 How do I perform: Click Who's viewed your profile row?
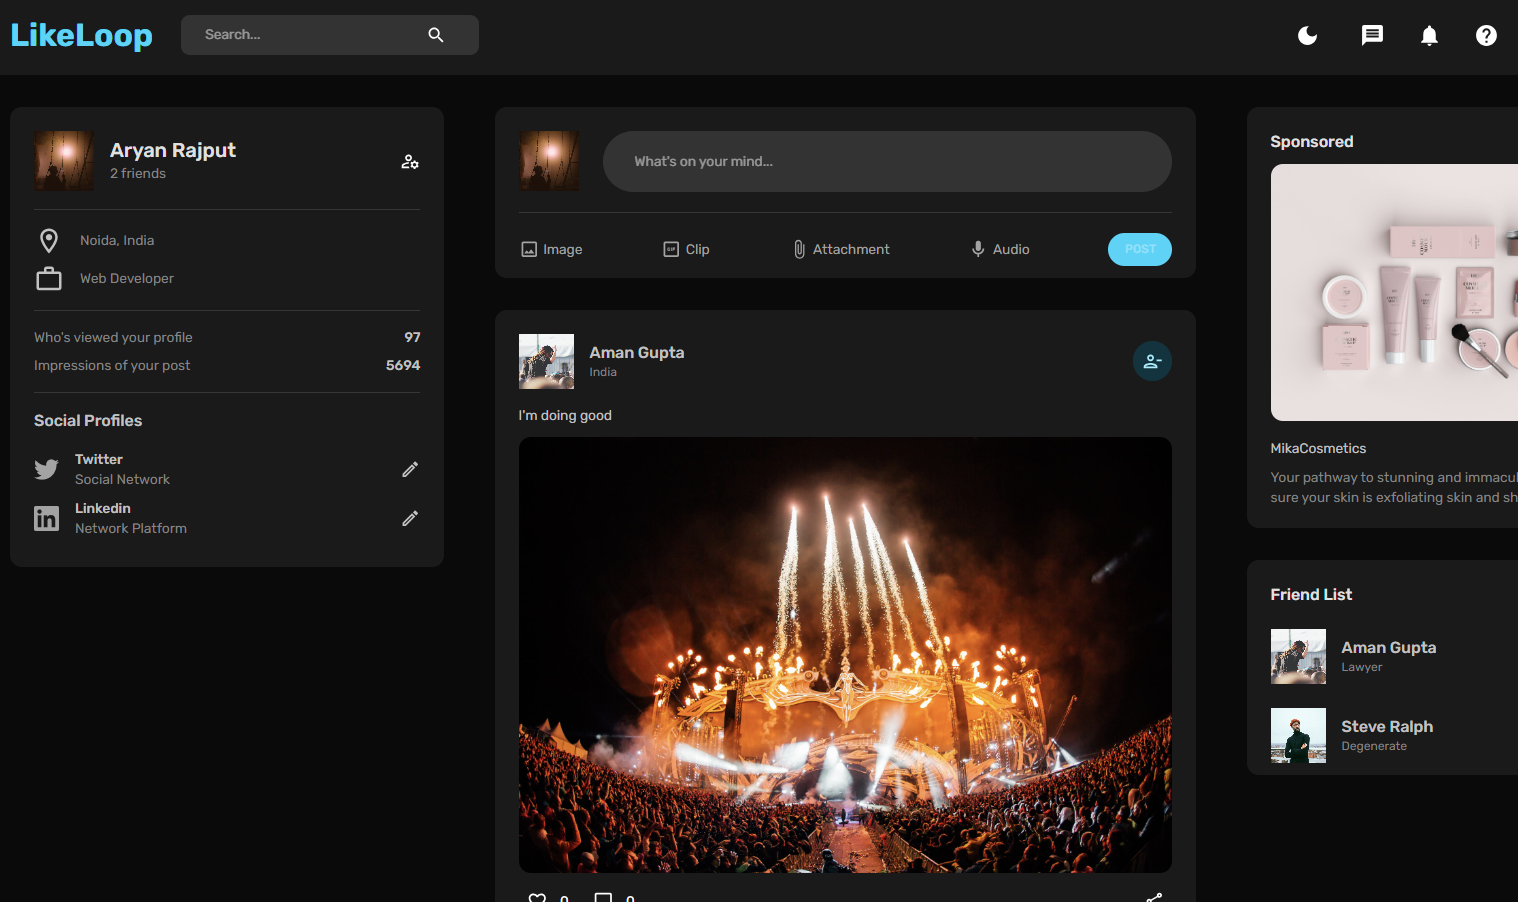pyautogui.click(x=227, y=337)
